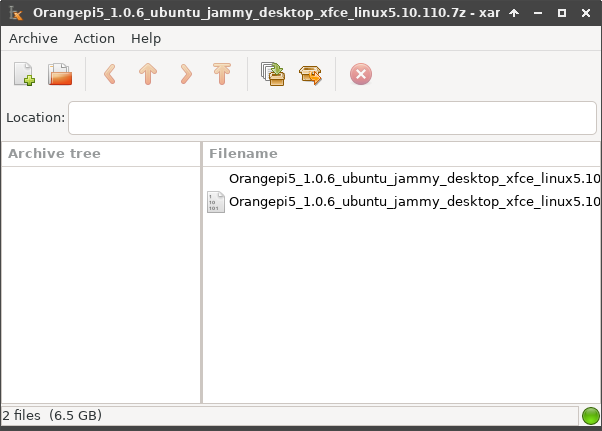Click inside the Location field

coord(332,118)
